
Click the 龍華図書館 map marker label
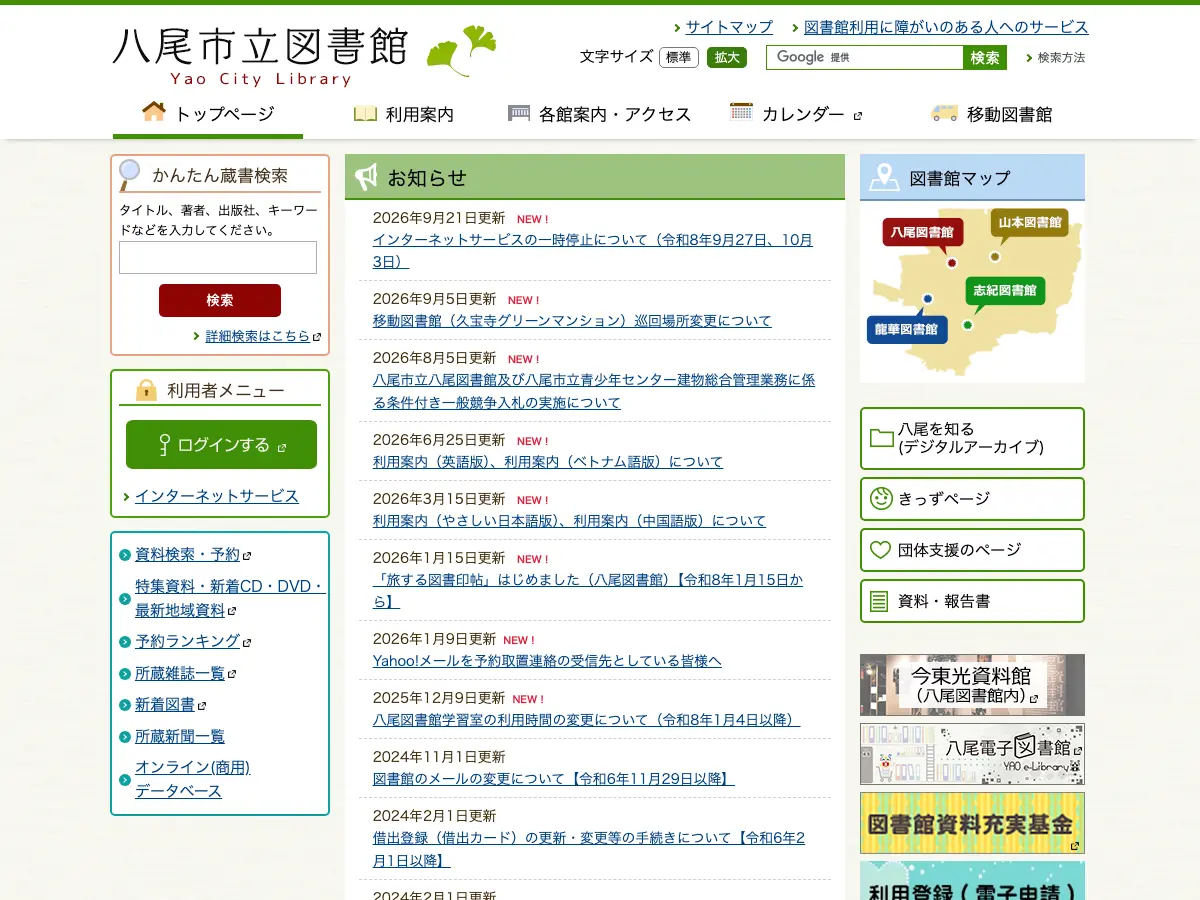click(x=906, y=329)
